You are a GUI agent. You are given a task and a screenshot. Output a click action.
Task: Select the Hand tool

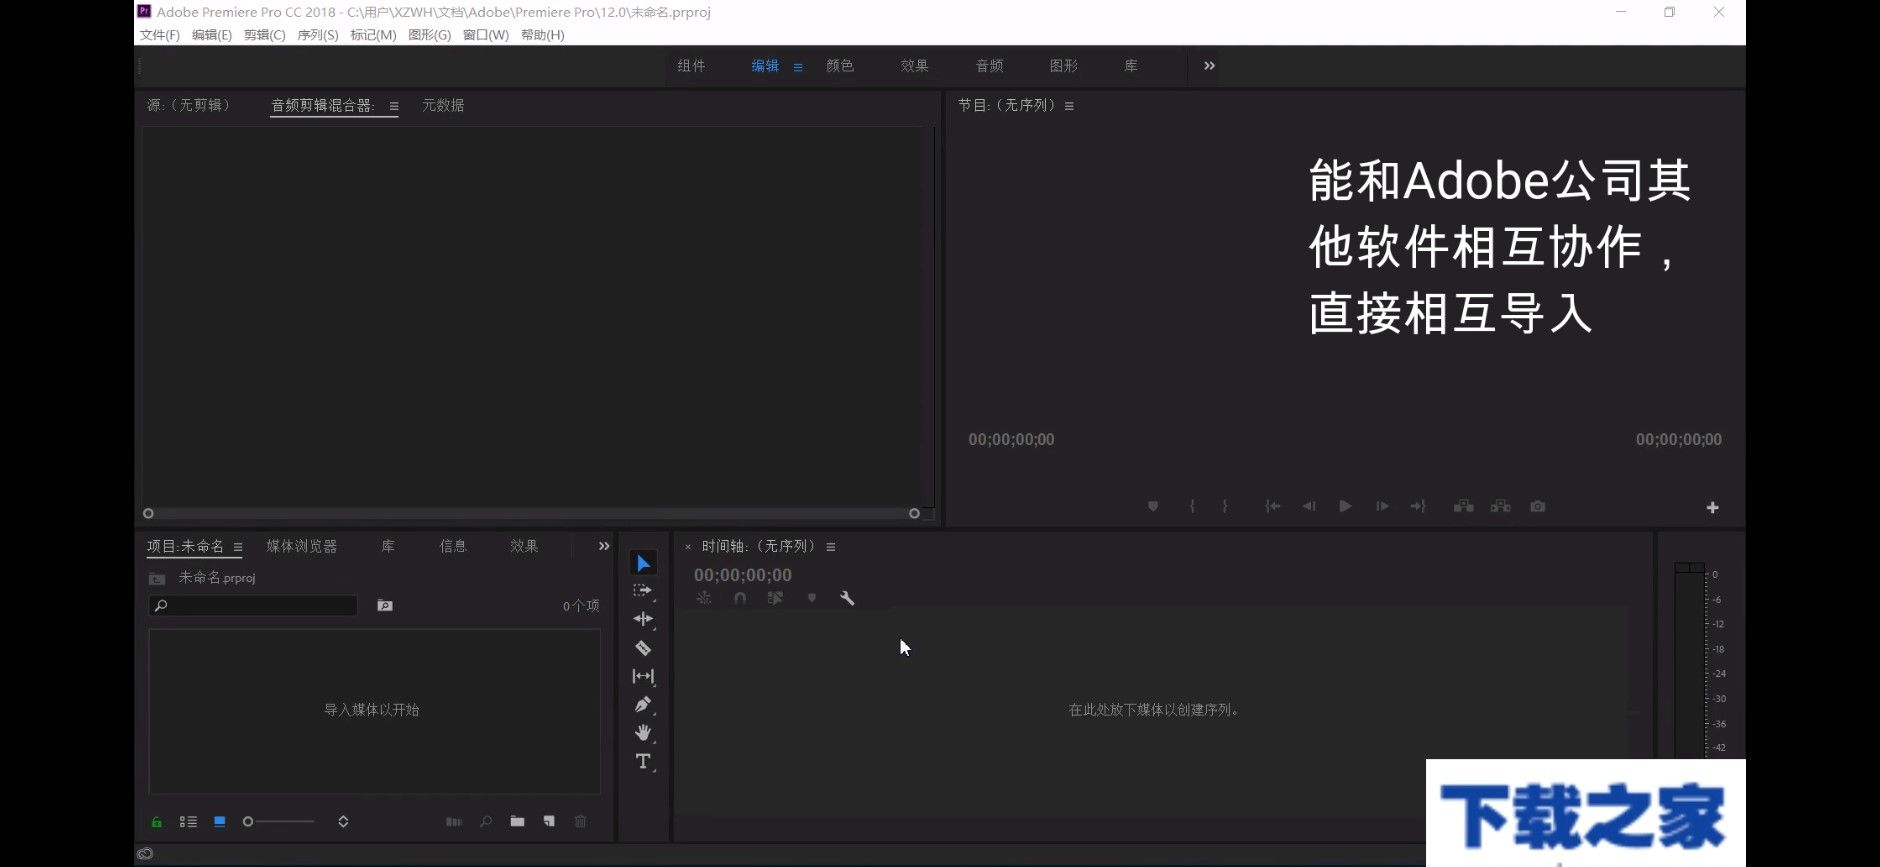click(643, 733)
